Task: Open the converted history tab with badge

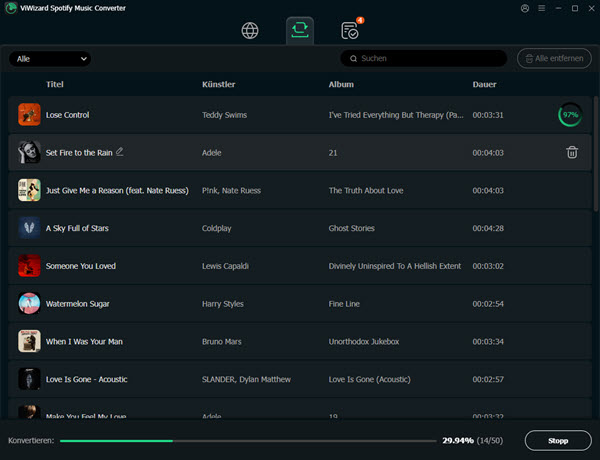Action: tap(350, 31)
